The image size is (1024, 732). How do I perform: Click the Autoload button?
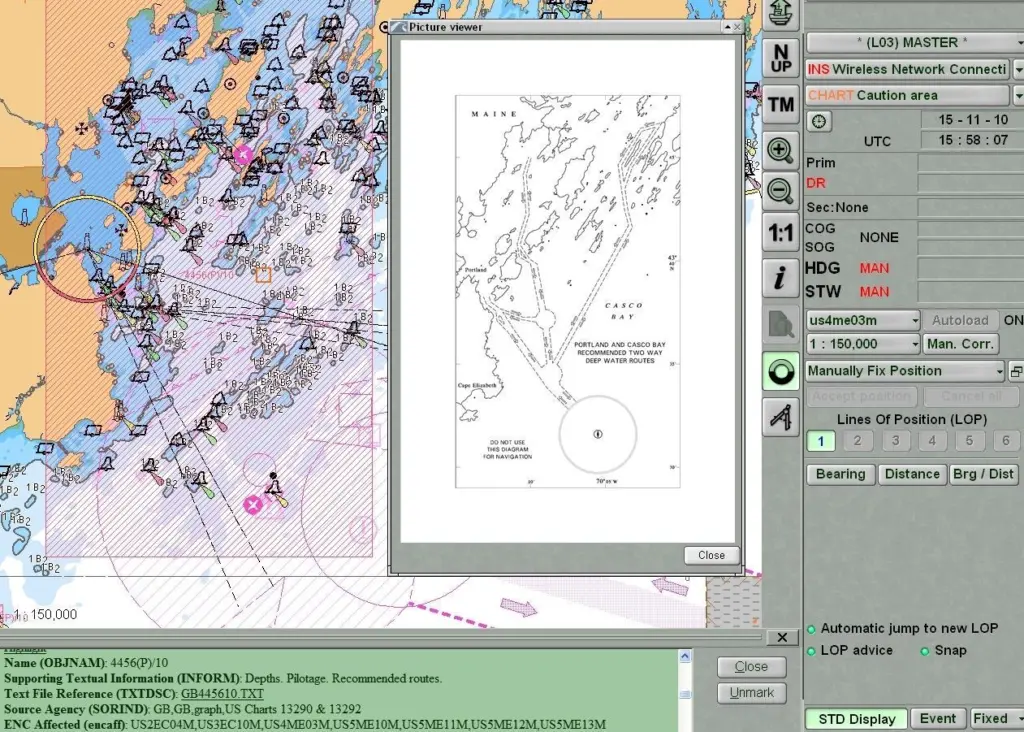click(960, 321)
